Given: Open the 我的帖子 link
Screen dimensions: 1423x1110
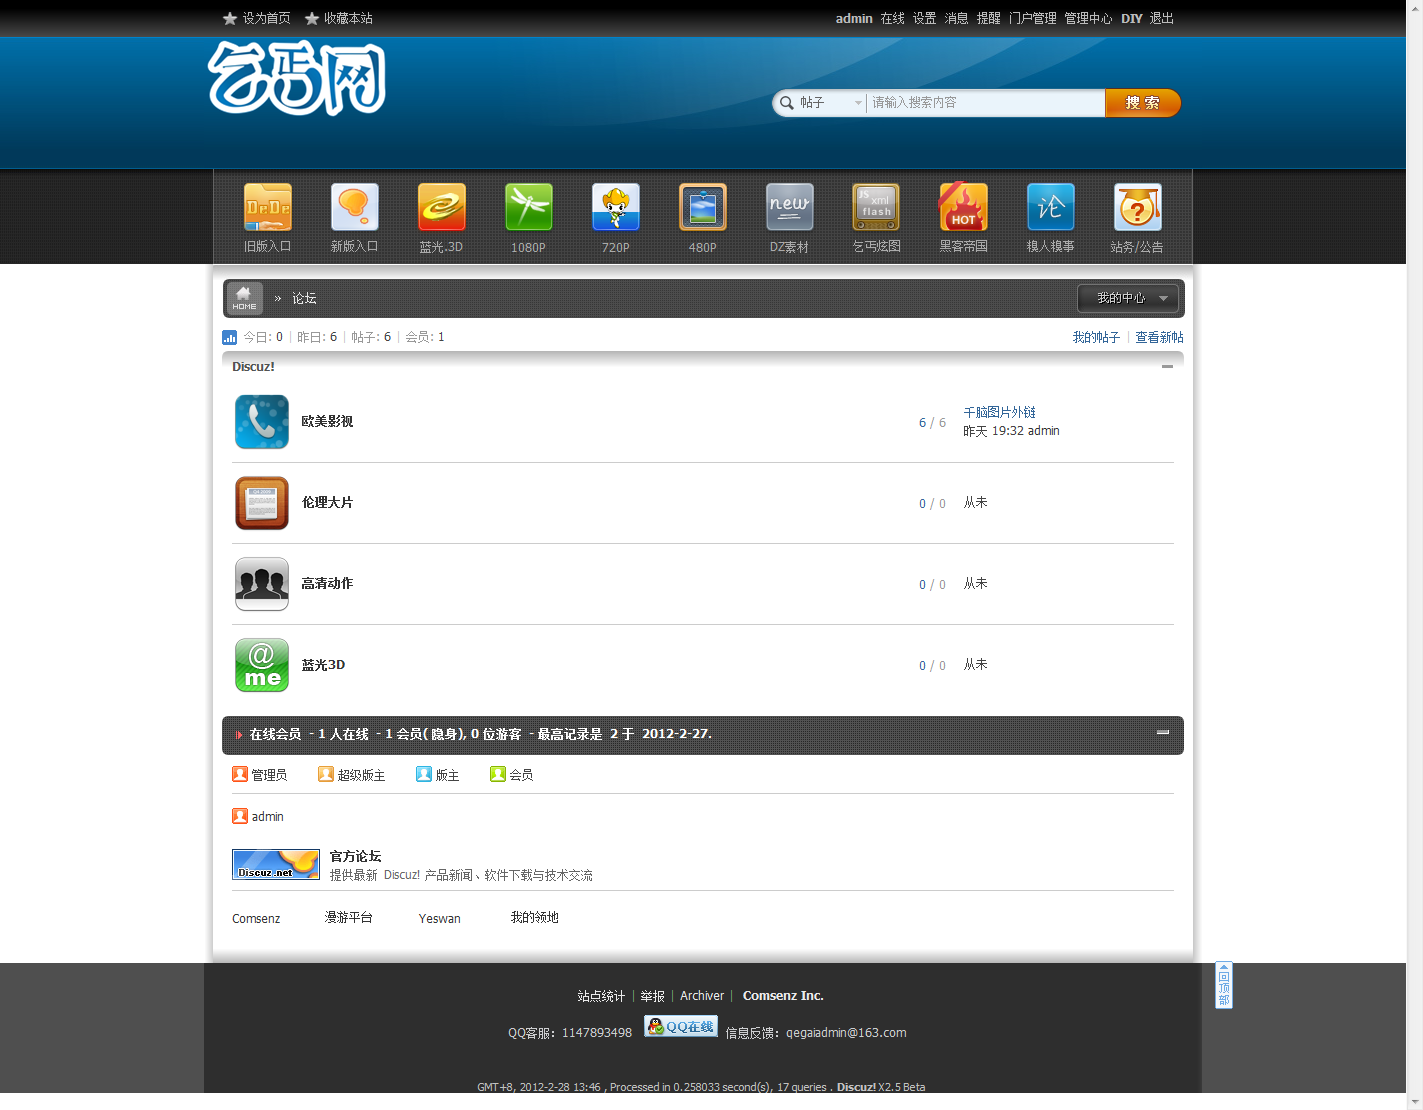Looking at the screenshot, I should (1096, 337).
